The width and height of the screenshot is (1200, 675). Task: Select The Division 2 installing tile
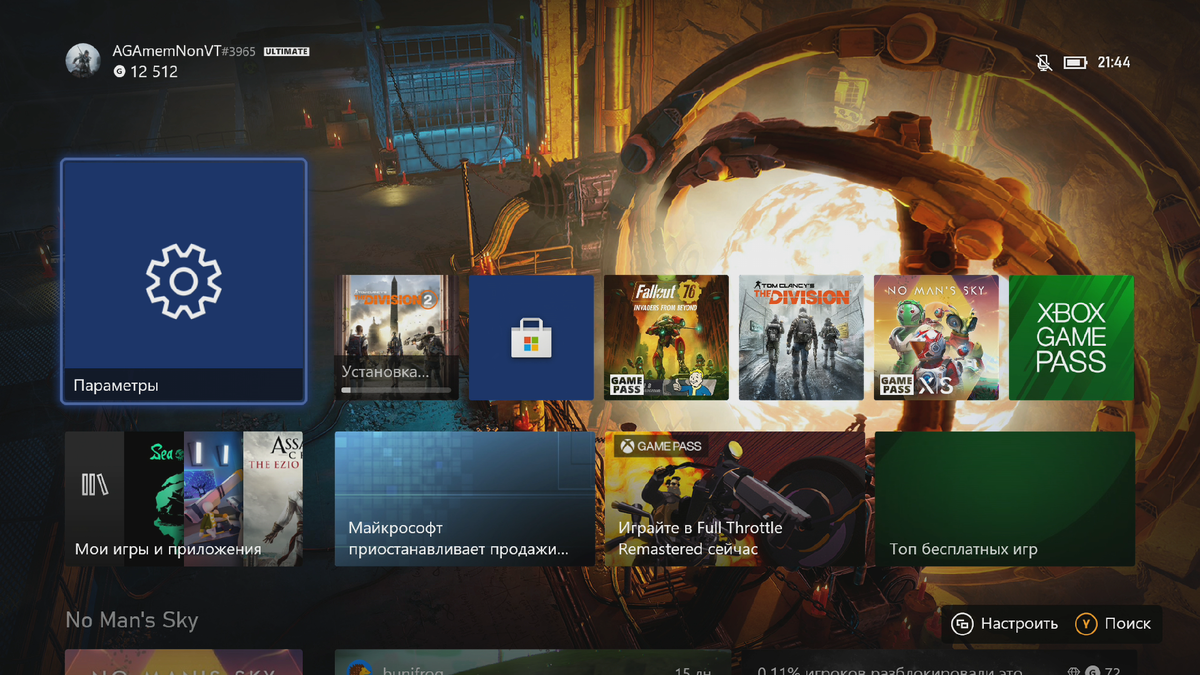397,338
